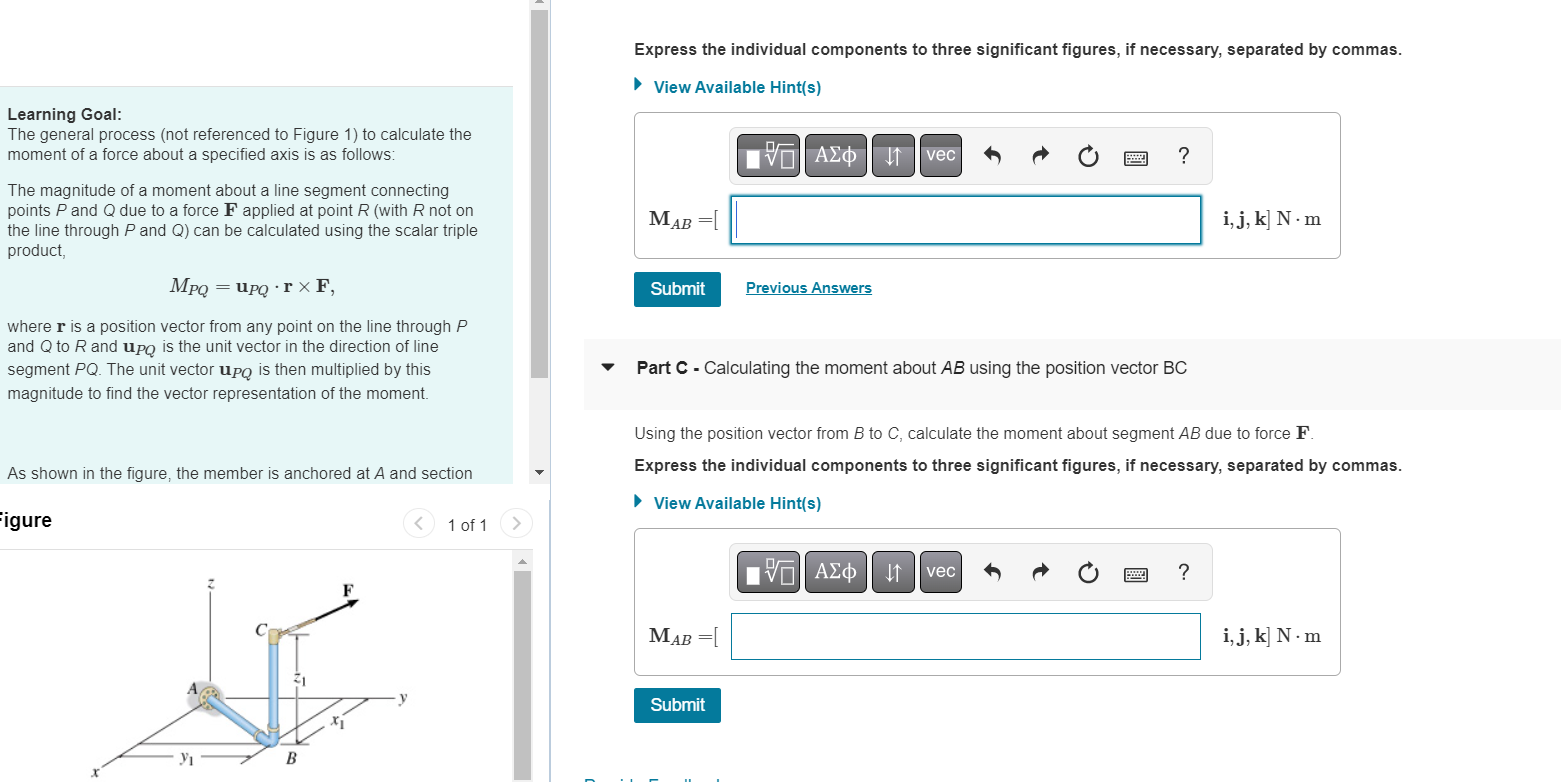Reset the equation using the circular arrow icon
This screenshot has width=1561, height=782.
tap(1087, 156)
